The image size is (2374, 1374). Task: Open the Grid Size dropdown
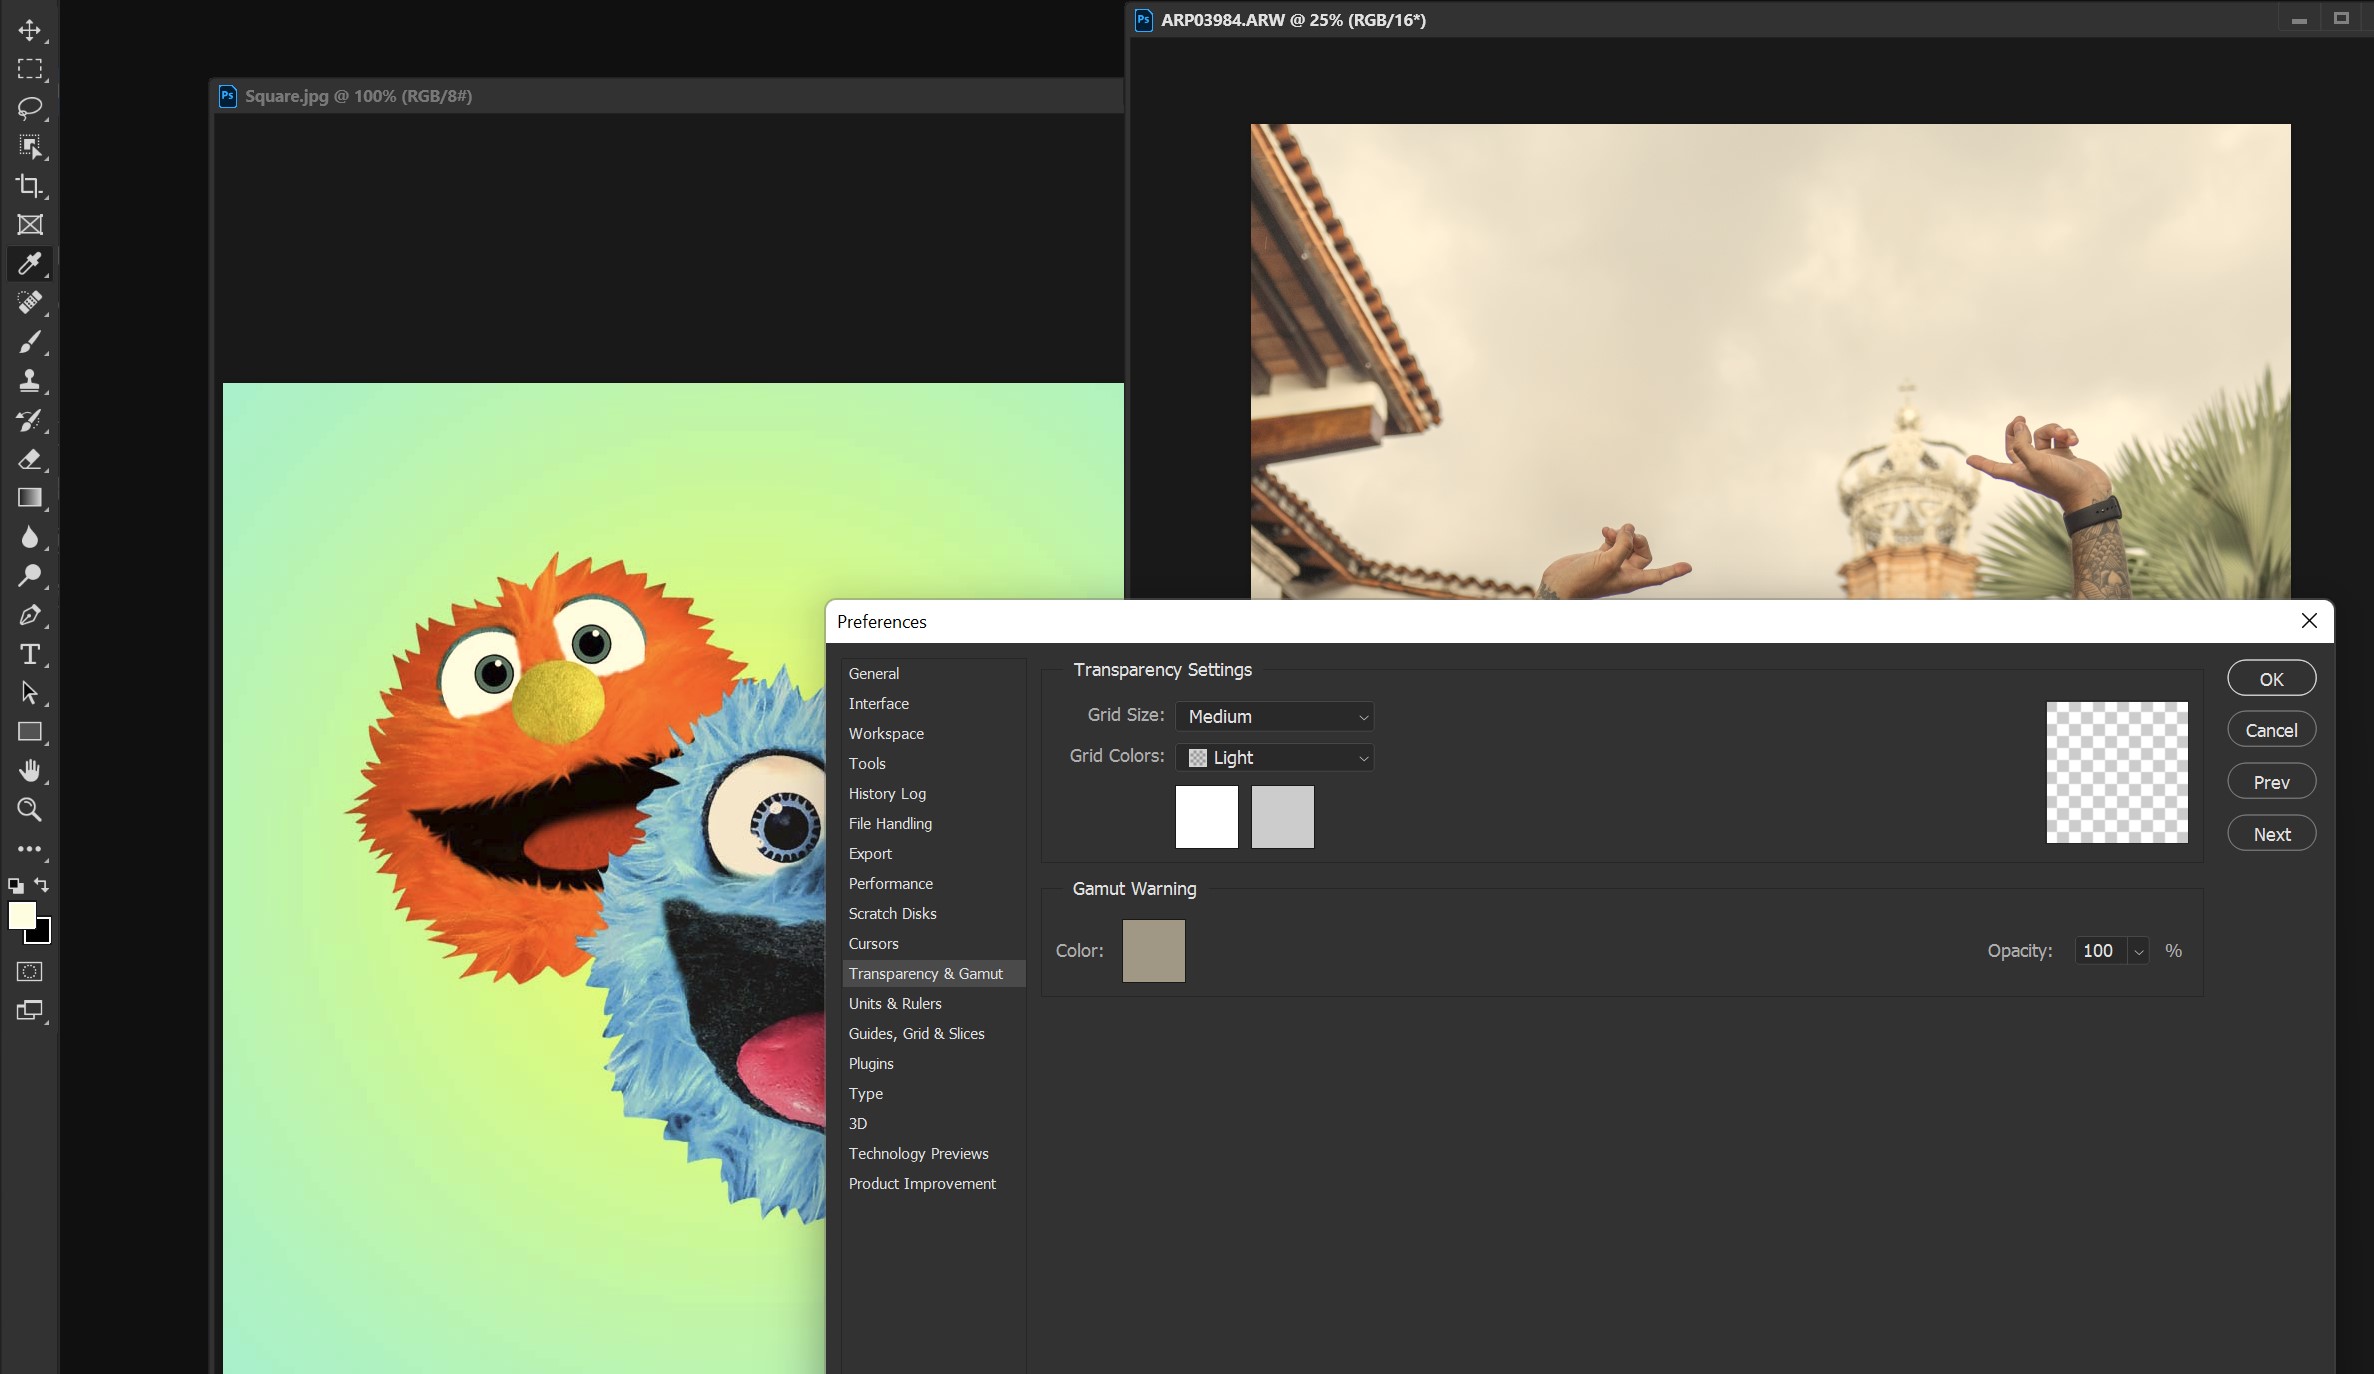pos(1275,716)
